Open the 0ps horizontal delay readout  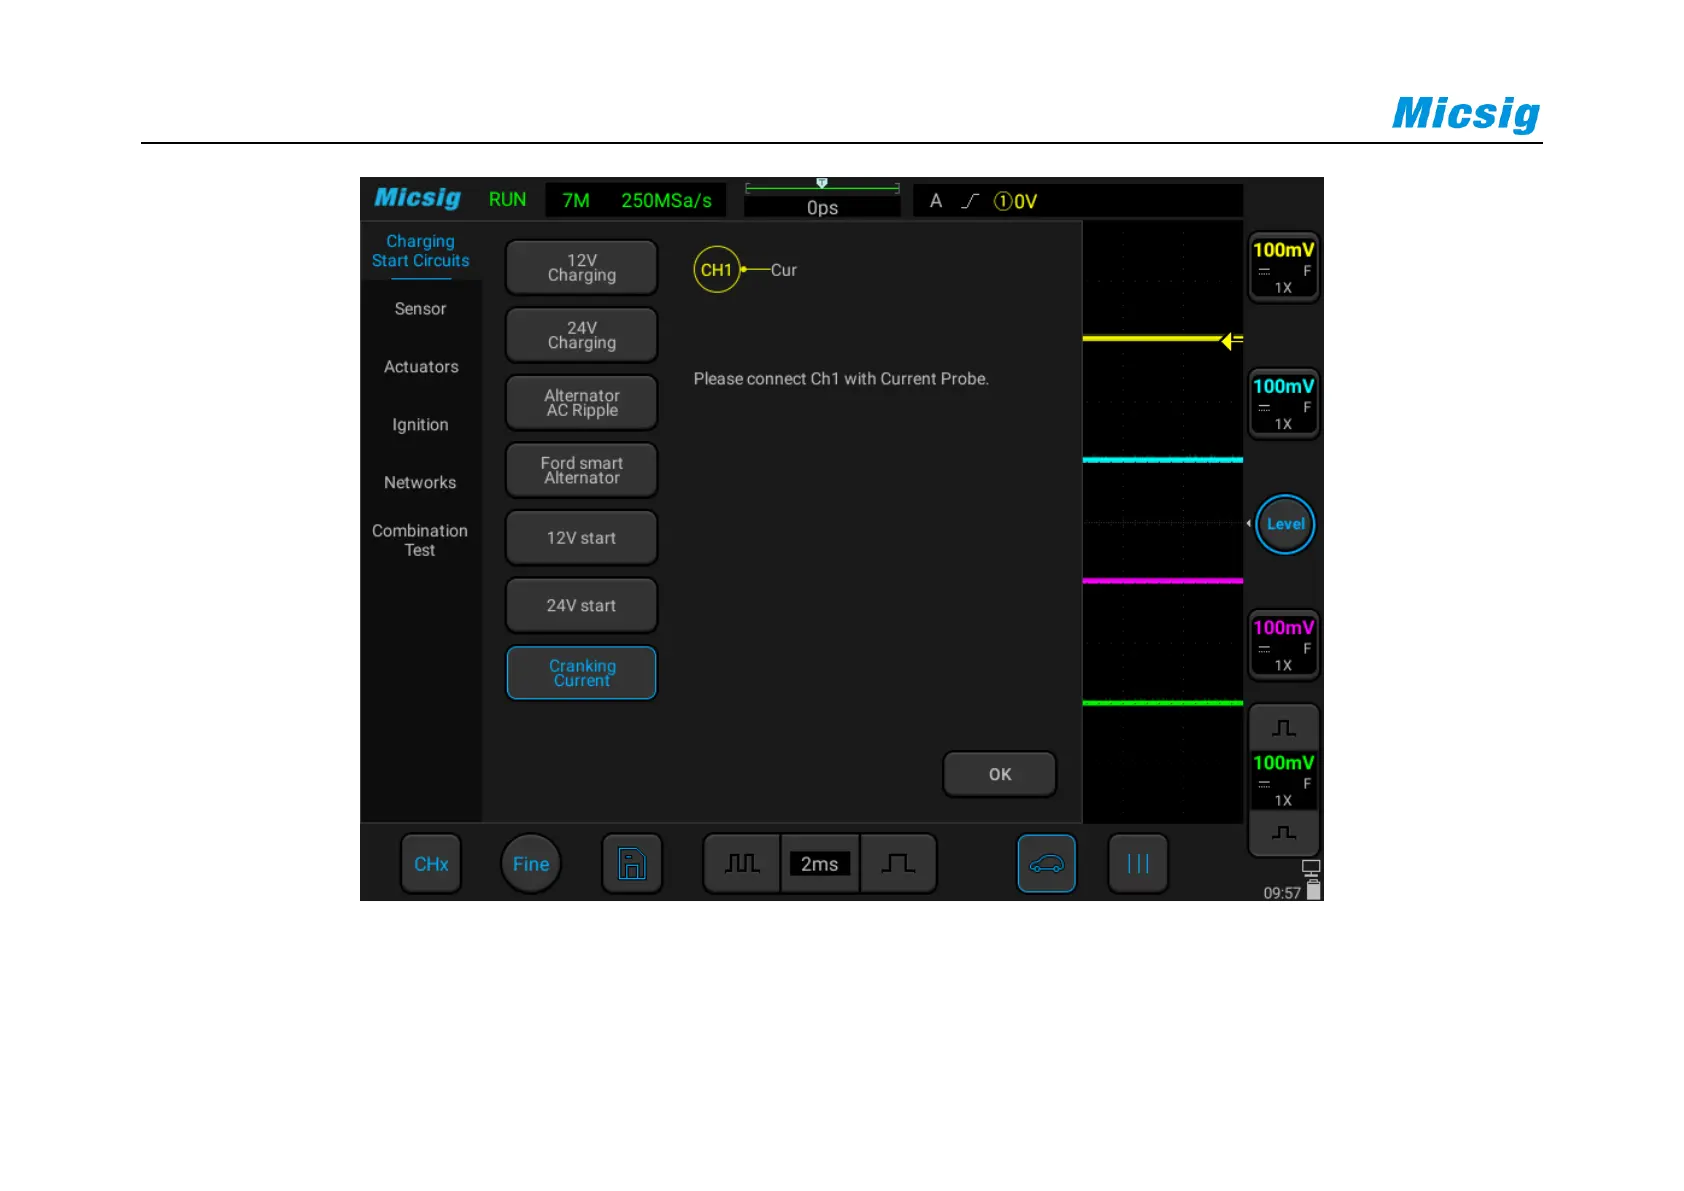coord(822,208)
